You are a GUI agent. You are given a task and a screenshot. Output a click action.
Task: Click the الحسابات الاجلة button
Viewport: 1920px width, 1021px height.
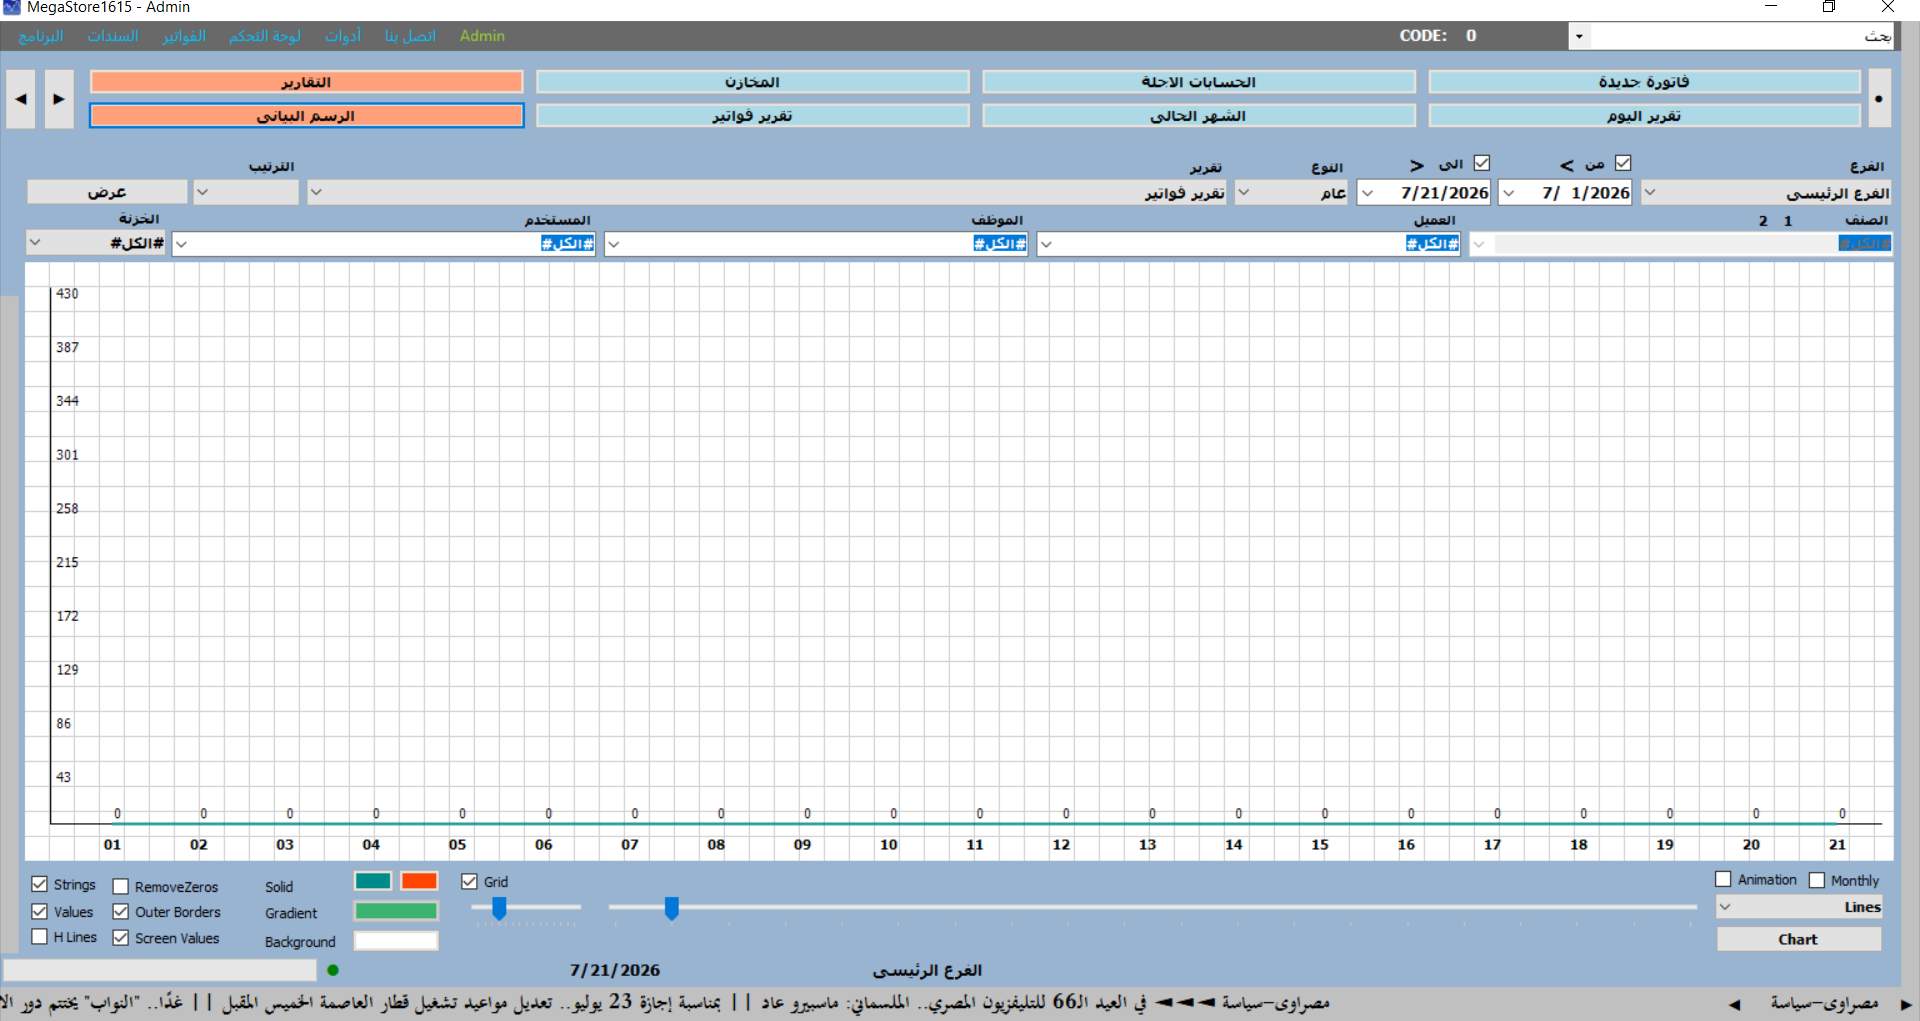pyautogui.click(x=1198, y=82)
